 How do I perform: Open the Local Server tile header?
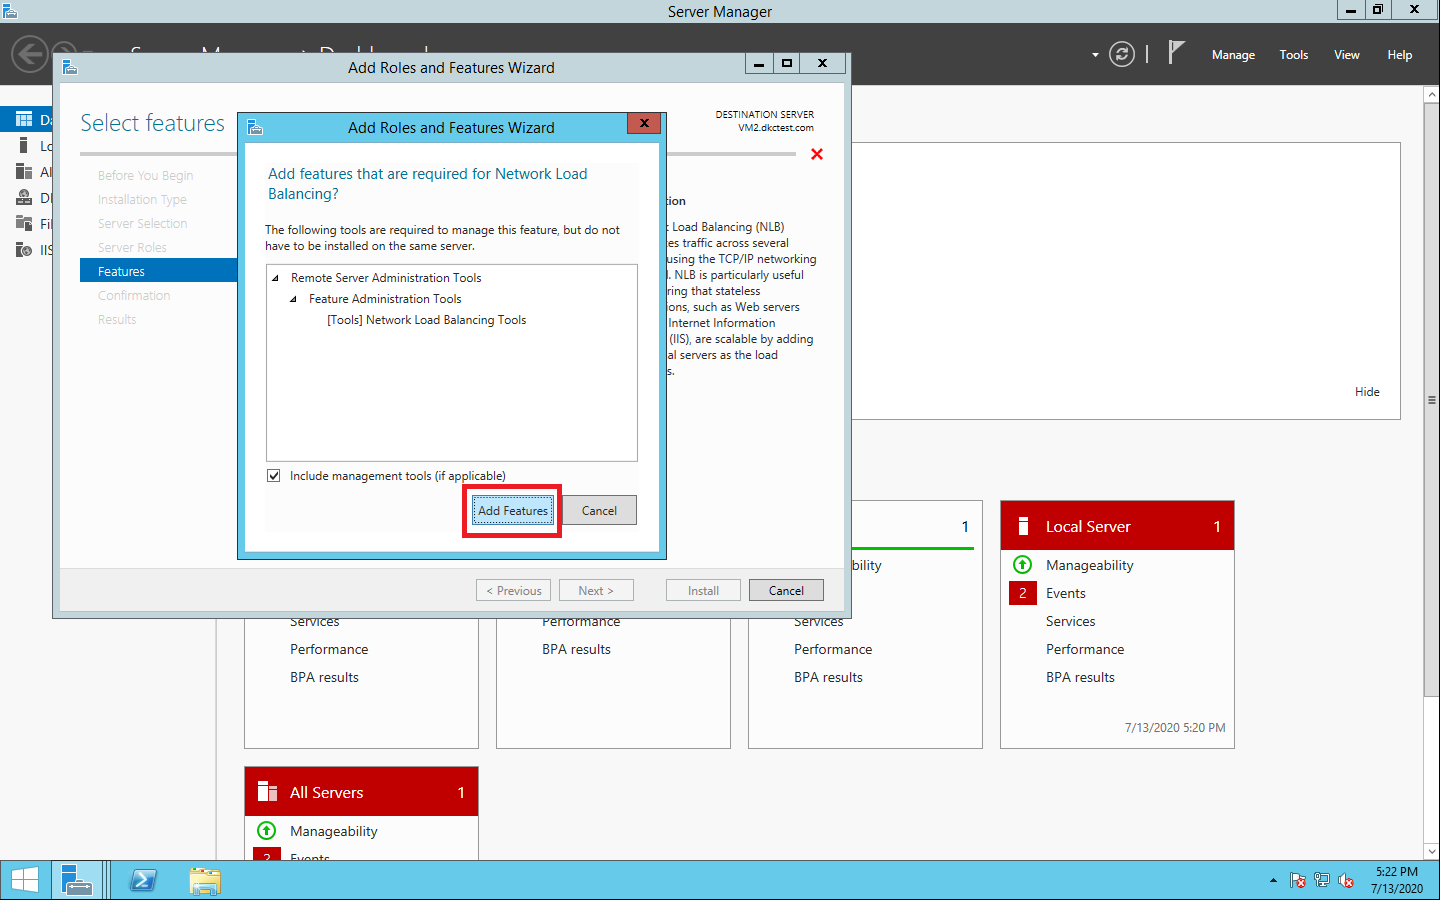(1117, 526)
